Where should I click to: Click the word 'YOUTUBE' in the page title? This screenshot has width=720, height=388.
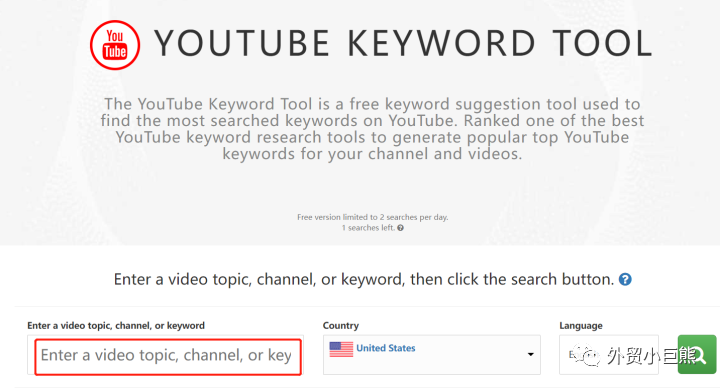point(242,44)
